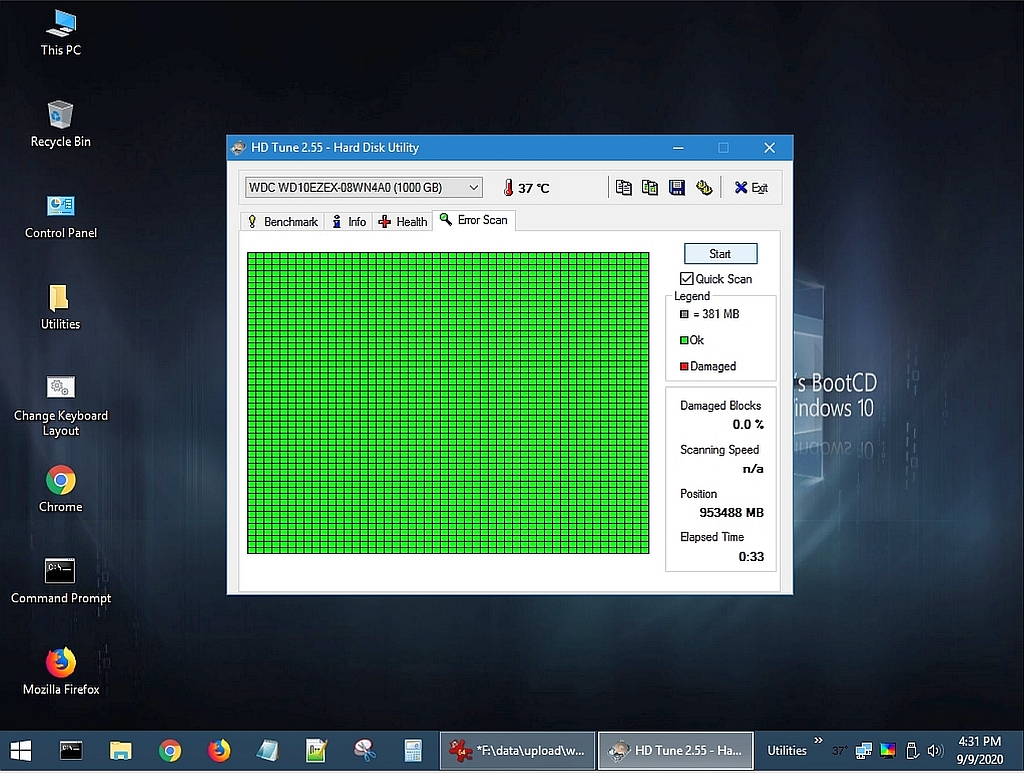Launch Chrome from the taskbar
Image resolution: width=1024 pixels, height=773 pixels.
tap(170, 751)
